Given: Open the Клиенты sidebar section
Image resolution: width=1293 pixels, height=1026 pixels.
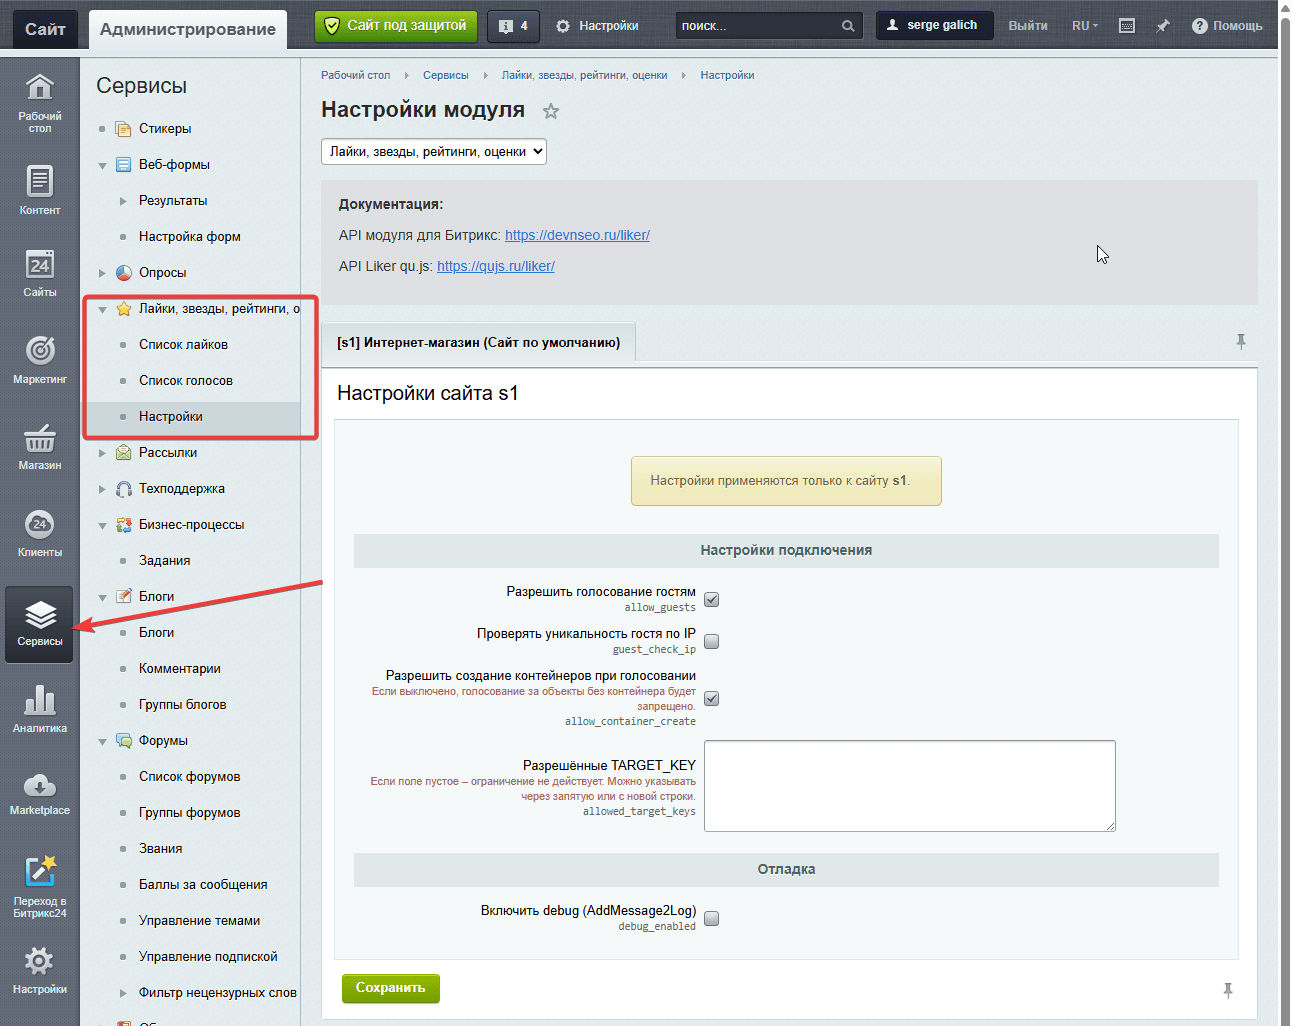Looking at the screenshot, I should (x=40, y=533).
